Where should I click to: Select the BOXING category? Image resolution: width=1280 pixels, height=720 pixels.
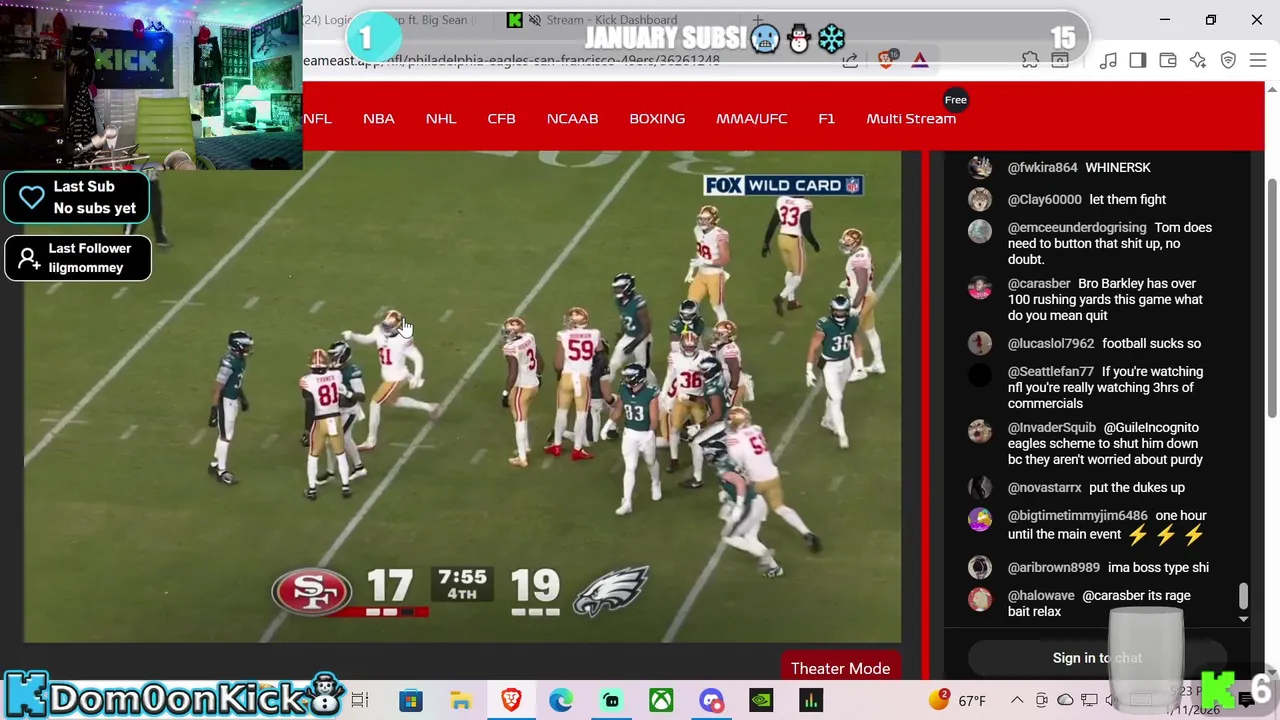657,118
